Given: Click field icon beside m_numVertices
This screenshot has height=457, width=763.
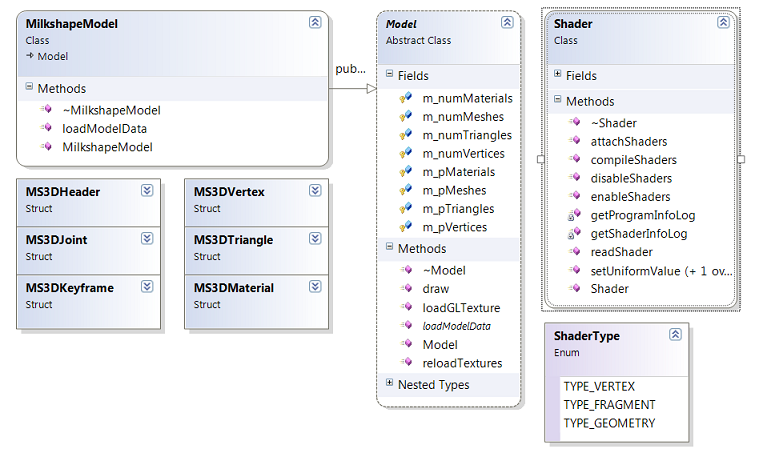Looking at the screenshot, I should (x=406, y=153).
